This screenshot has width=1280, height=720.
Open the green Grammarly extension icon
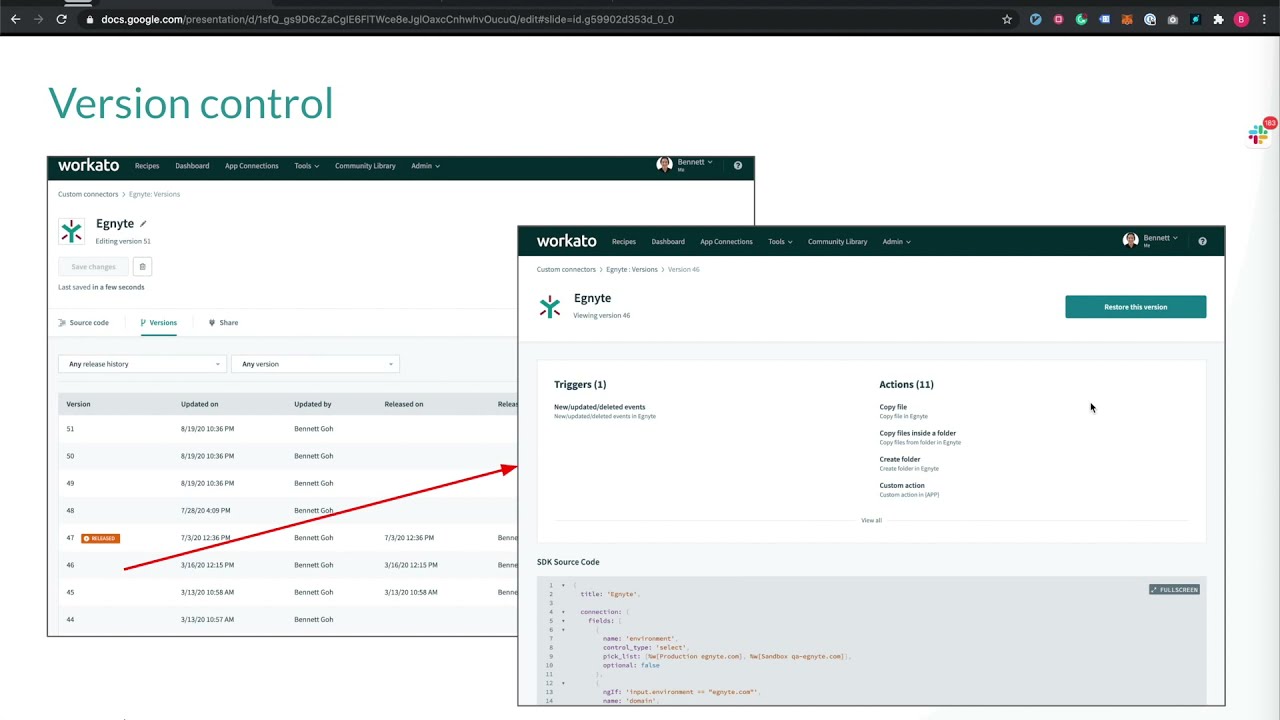click(1081, 19)
